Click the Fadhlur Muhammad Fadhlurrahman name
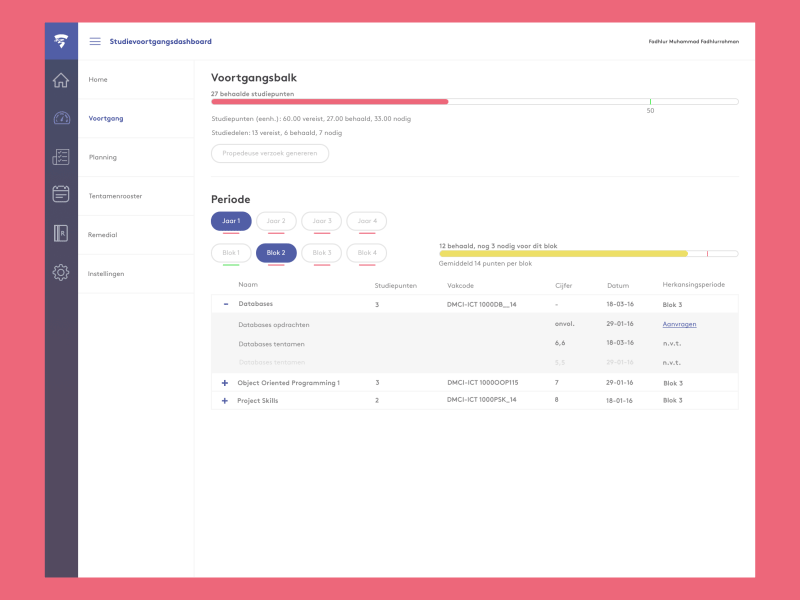 694,41
